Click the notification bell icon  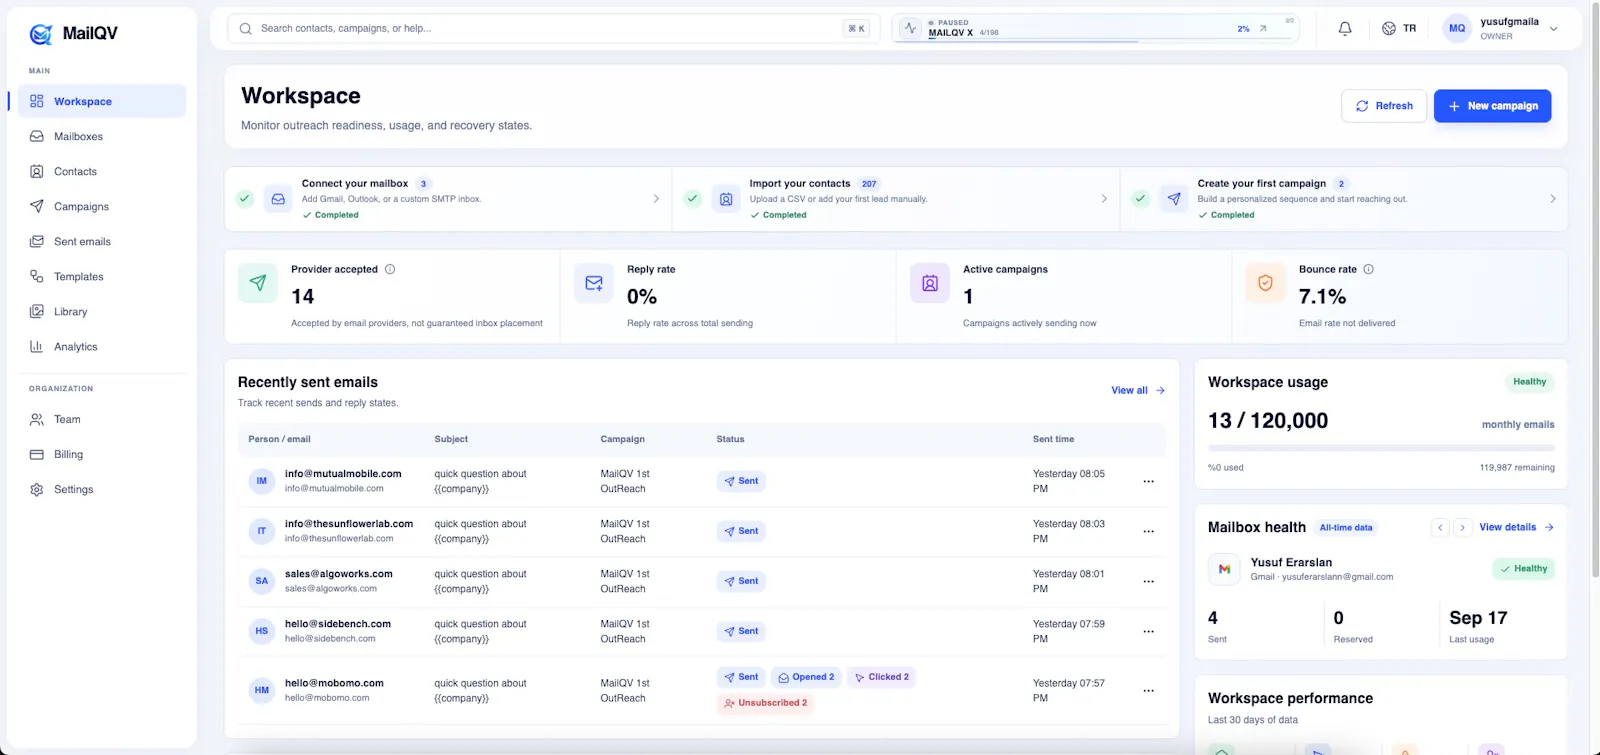1345,29
